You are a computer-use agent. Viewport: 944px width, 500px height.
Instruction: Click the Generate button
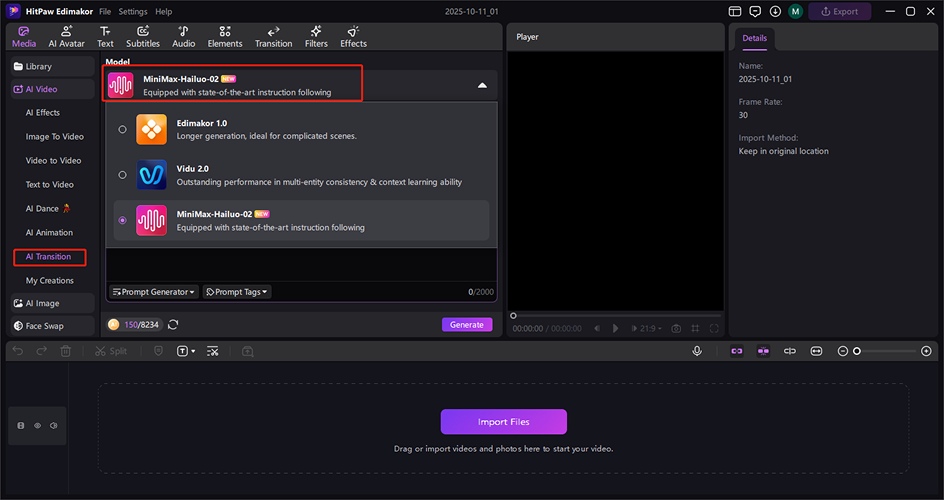click(467, 324)
